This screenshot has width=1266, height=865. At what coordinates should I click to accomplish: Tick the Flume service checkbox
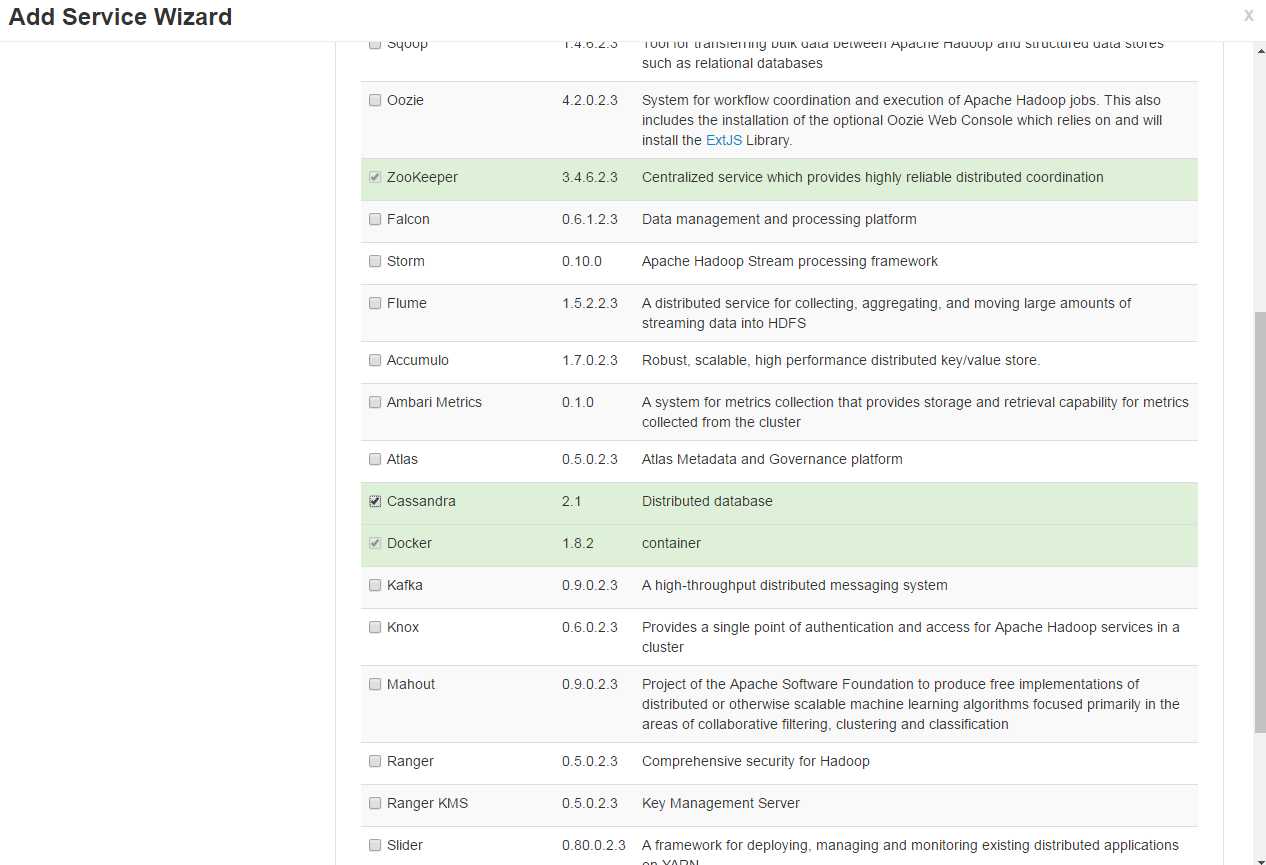[375, 303]
